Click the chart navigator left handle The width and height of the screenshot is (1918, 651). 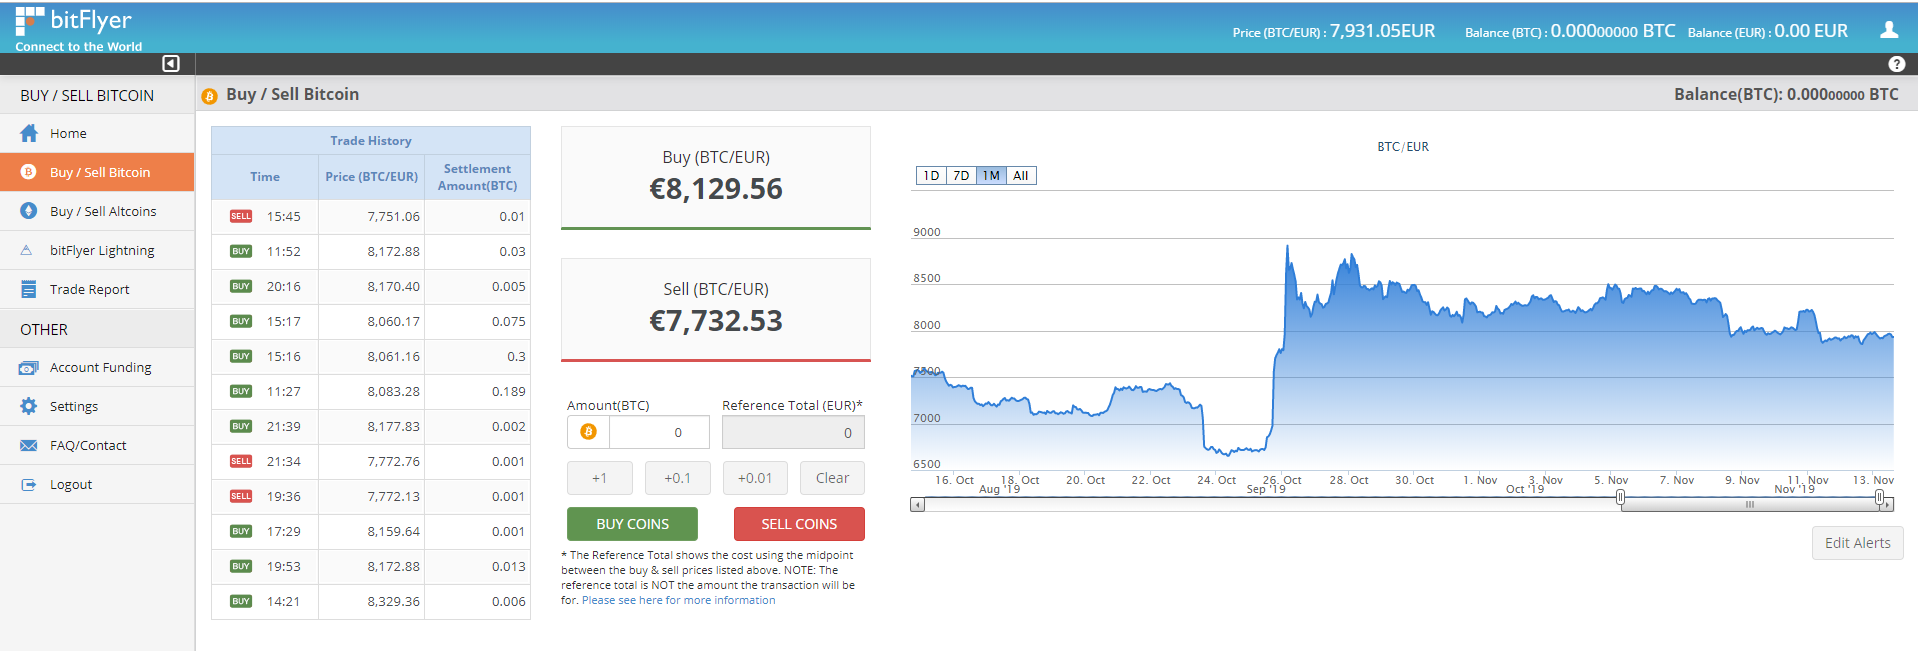click(1620, 497)
